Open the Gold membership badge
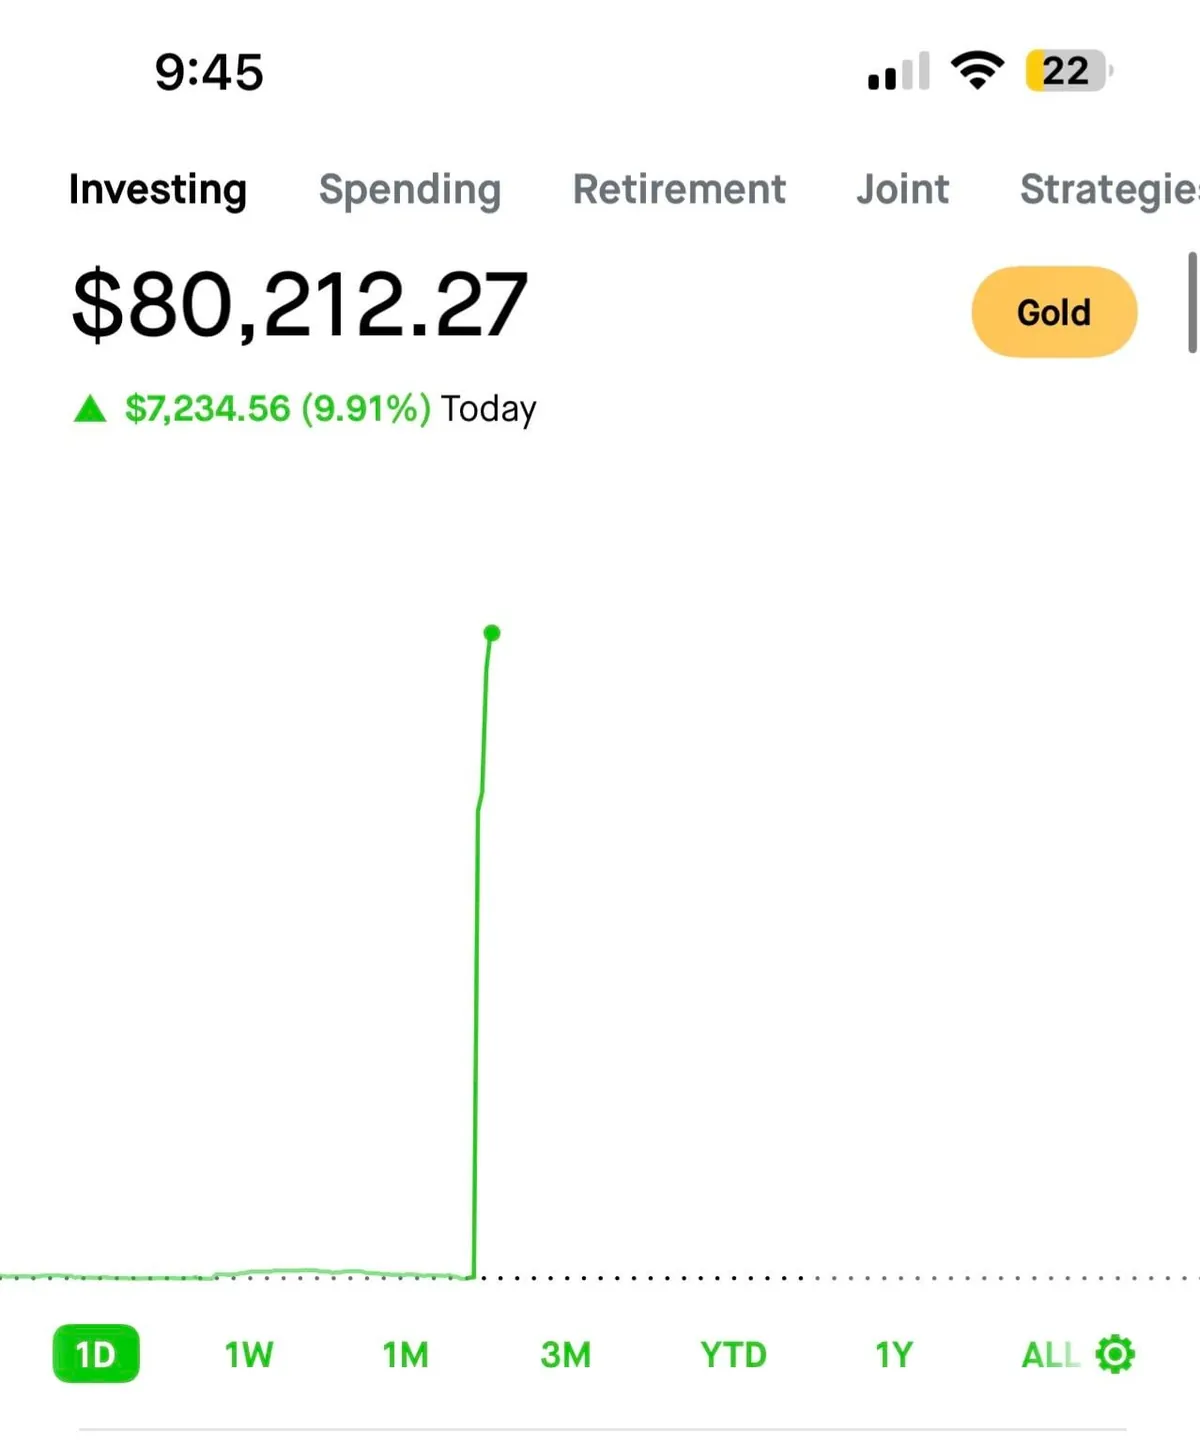The width and height of the screenshot is (1200, 1447). [x=1053, y=312]
